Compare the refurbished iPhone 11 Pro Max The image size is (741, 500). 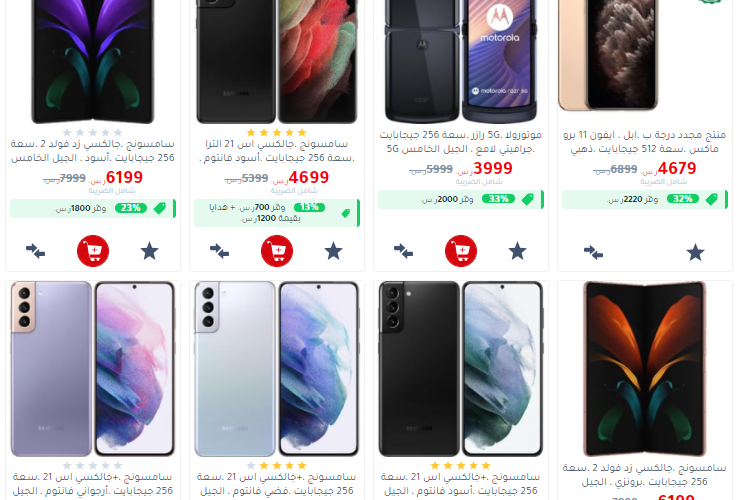click(x=593, y=252)
